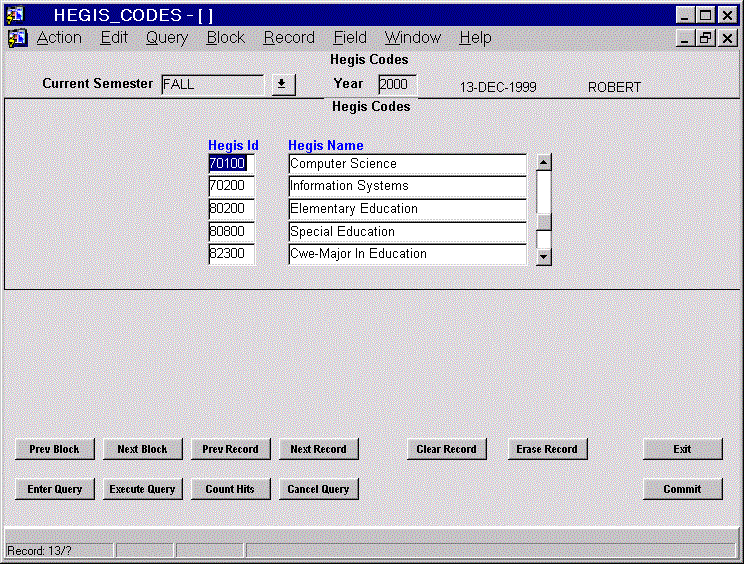Click the Cancel Query button
This screenshot has width=744, height=564.
pos(318,489)
